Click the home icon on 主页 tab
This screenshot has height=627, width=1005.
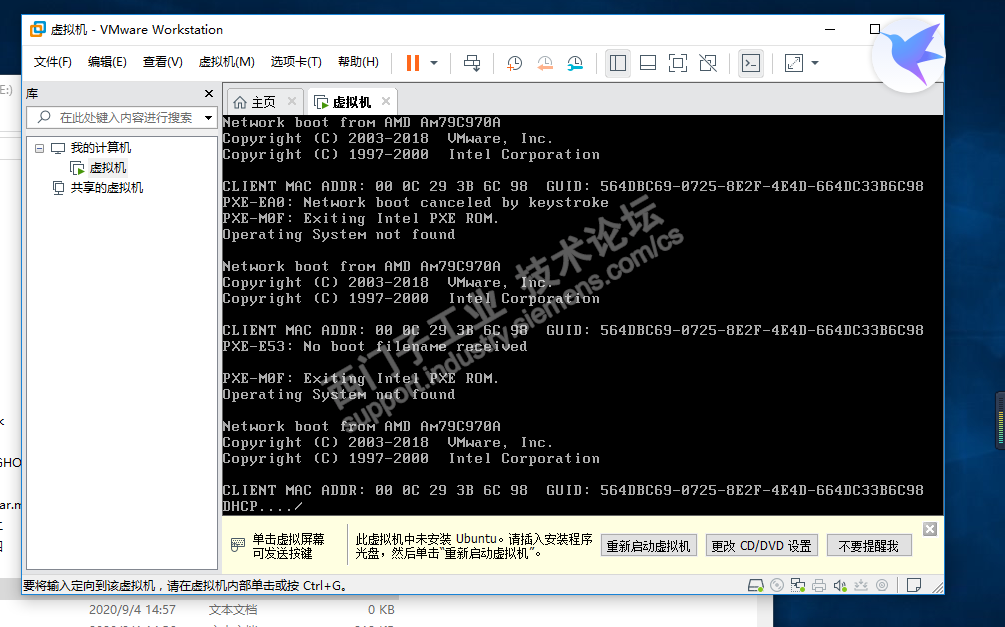tap(240, 102)
